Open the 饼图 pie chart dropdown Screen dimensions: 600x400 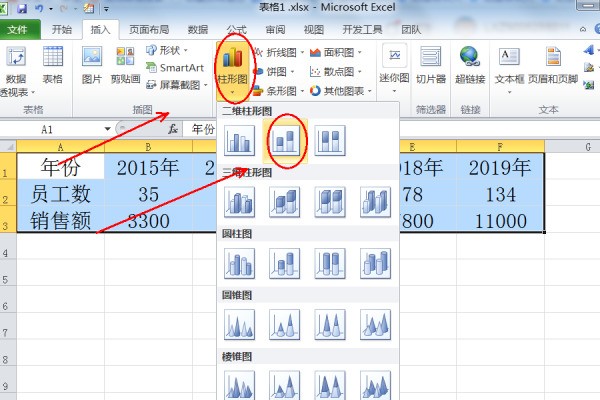274,72
